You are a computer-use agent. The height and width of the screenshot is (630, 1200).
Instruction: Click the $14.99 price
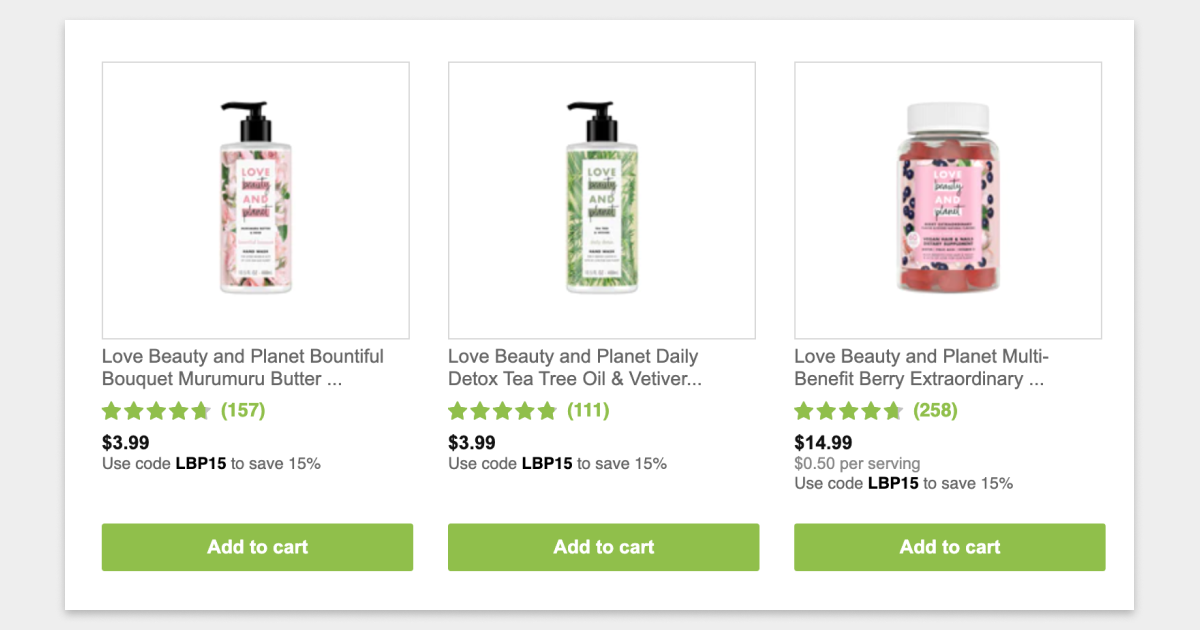click(x=823, y=442)
